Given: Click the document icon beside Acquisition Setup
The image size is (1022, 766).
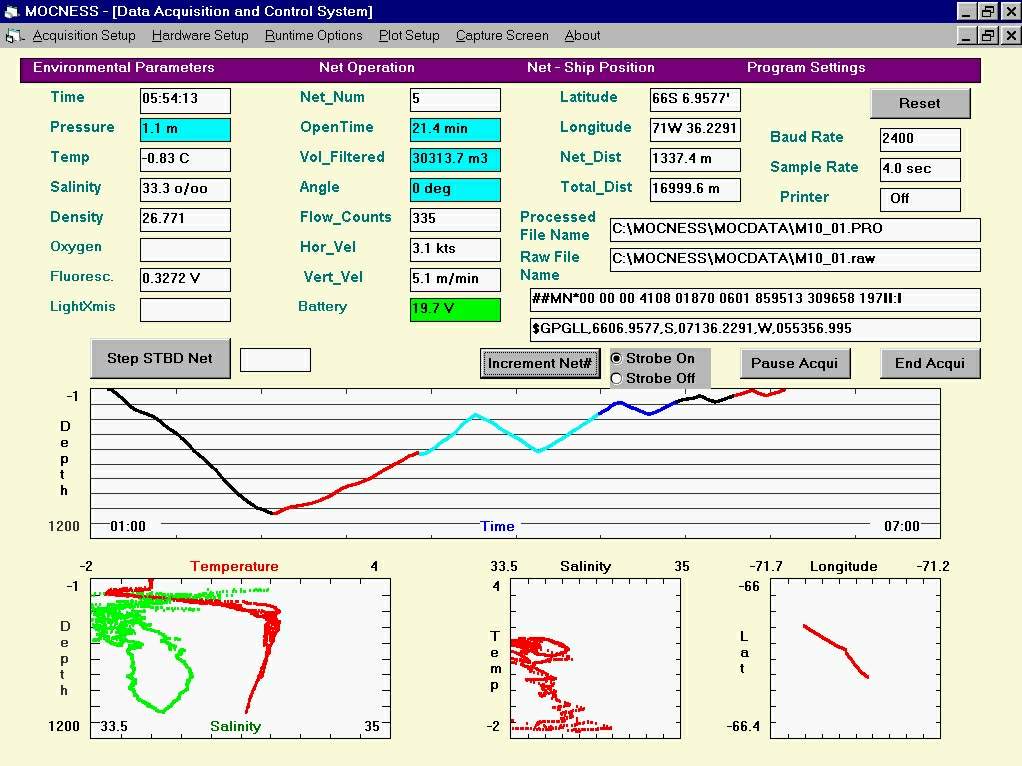Looking at the screenshot, I should point(14,36).
